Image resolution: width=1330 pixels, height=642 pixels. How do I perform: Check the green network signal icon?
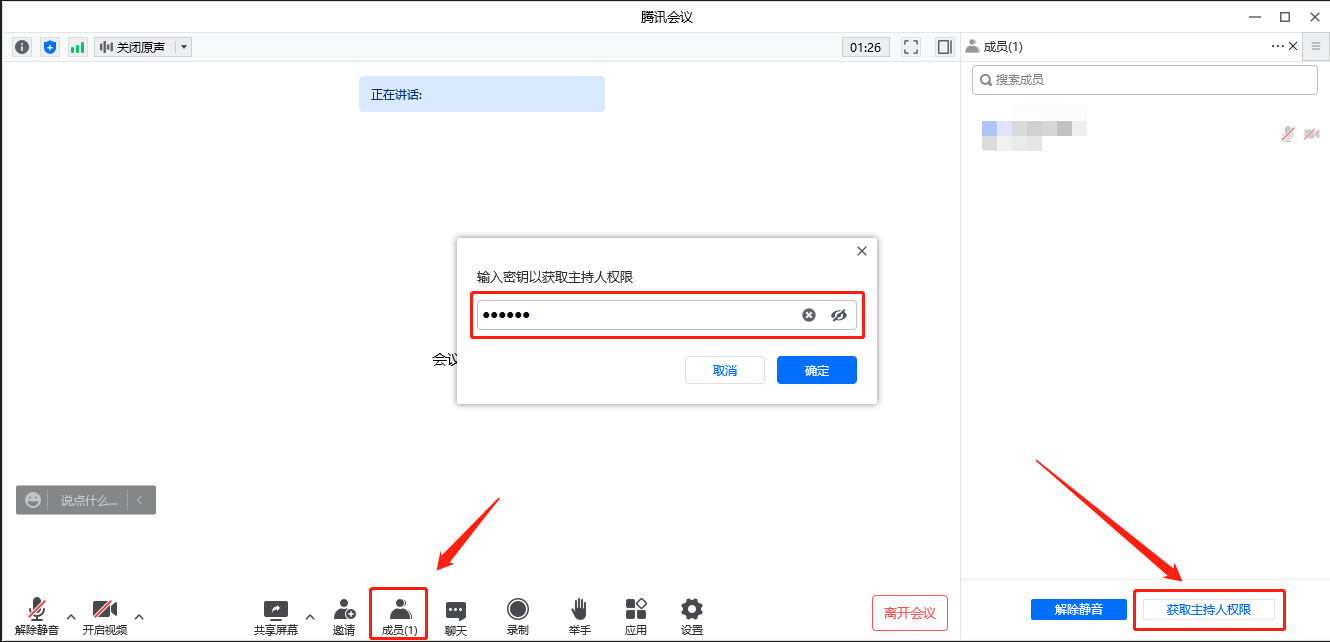(x=78, y=47)
